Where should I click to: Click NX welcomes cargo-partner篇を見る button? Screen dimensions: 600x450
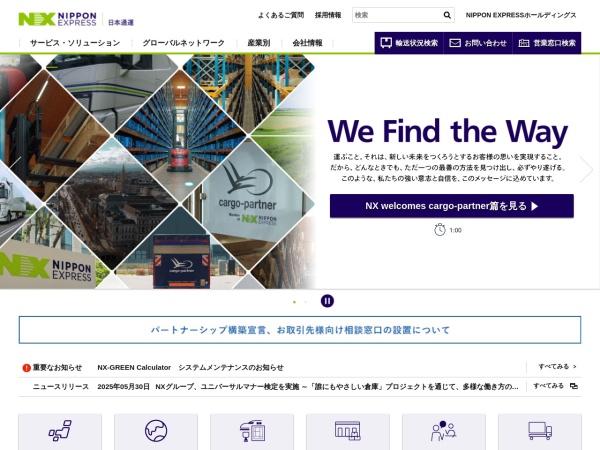[452, 206]
